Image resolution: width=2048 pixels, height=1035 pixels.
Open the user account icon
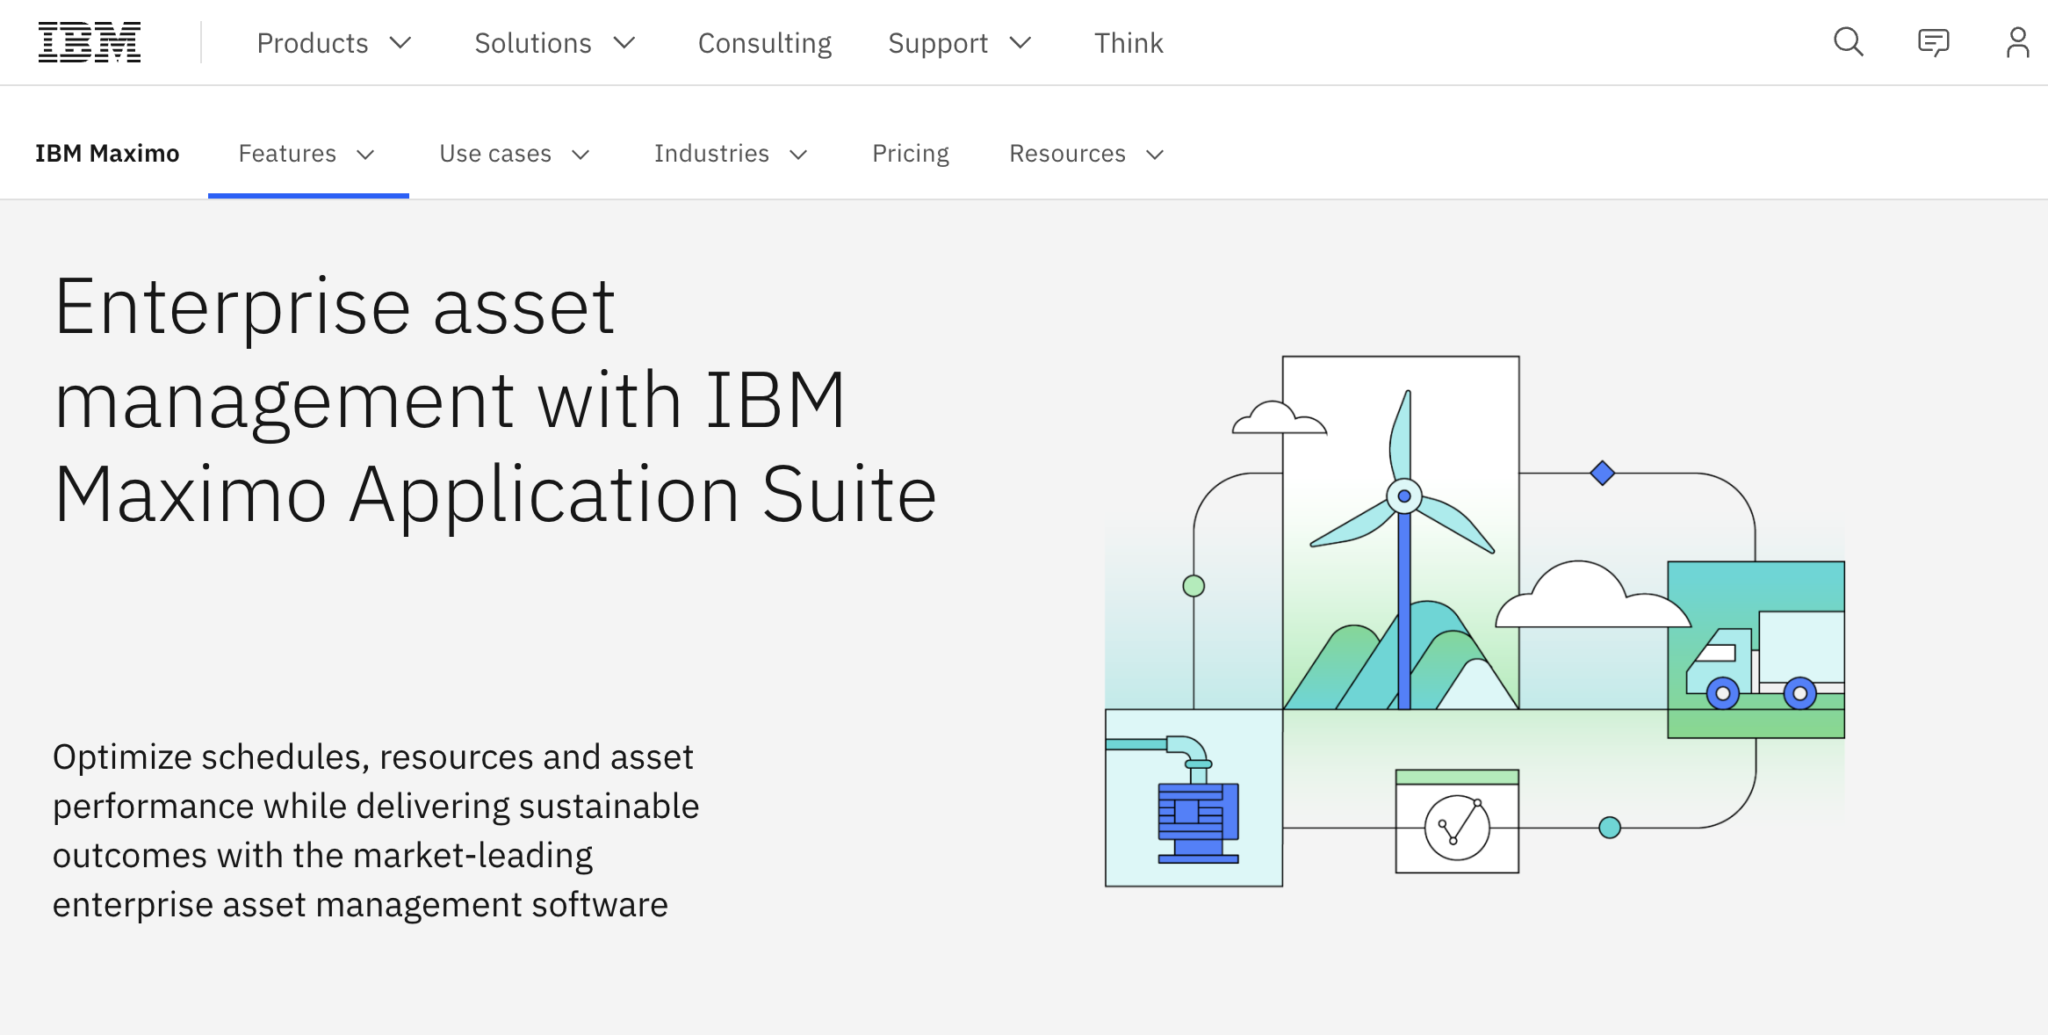click(2017, 42)
